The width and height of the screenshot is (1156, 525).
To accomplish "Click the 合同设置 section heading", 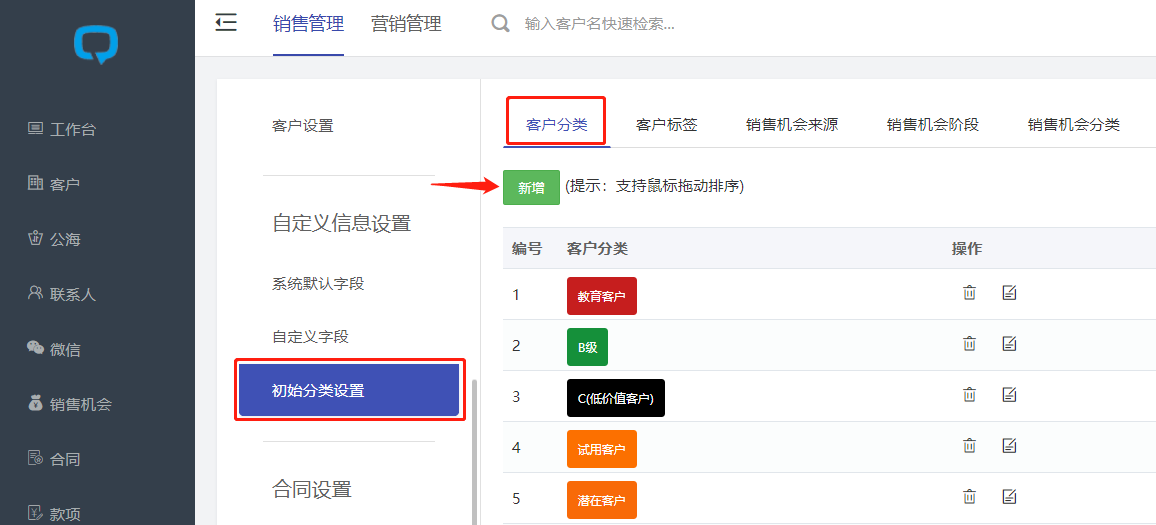I will [x=312, y=489].
